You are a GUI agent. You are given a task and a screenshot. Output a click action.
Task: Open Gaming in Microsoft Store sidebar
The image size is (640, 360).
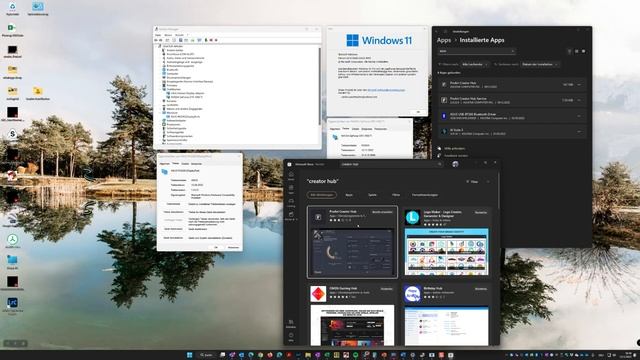(291, 202)
